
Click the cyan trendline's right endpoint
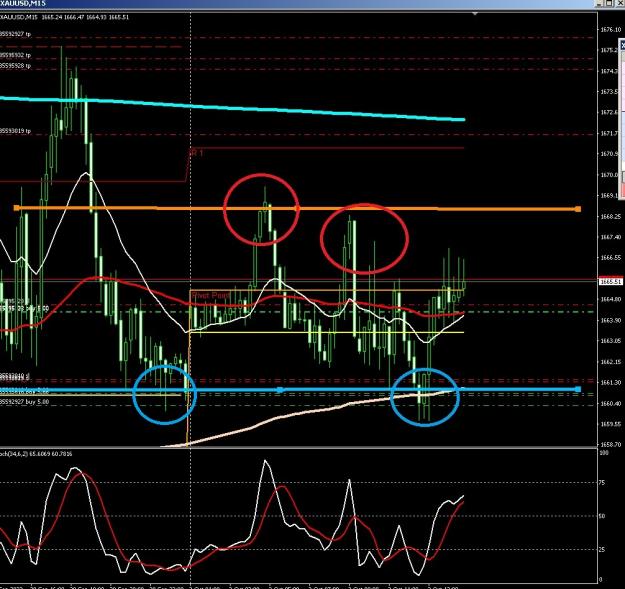pos(464,119)
